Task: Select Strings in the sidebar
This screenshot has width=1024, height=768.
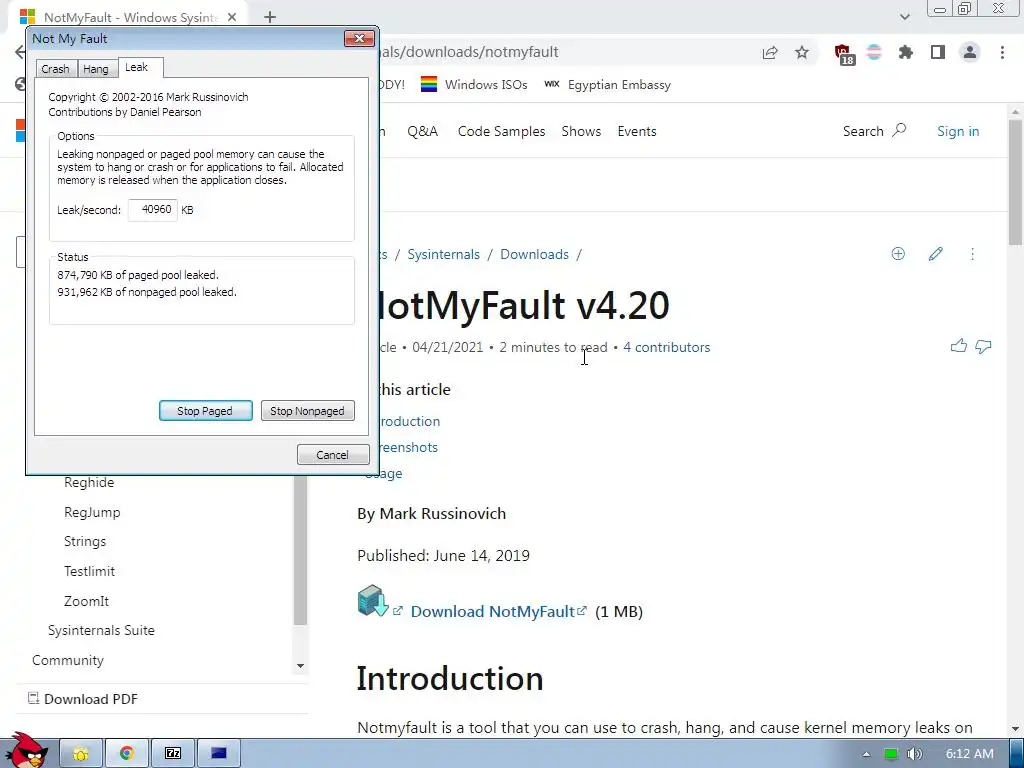Action: click(x=85, y=542)
